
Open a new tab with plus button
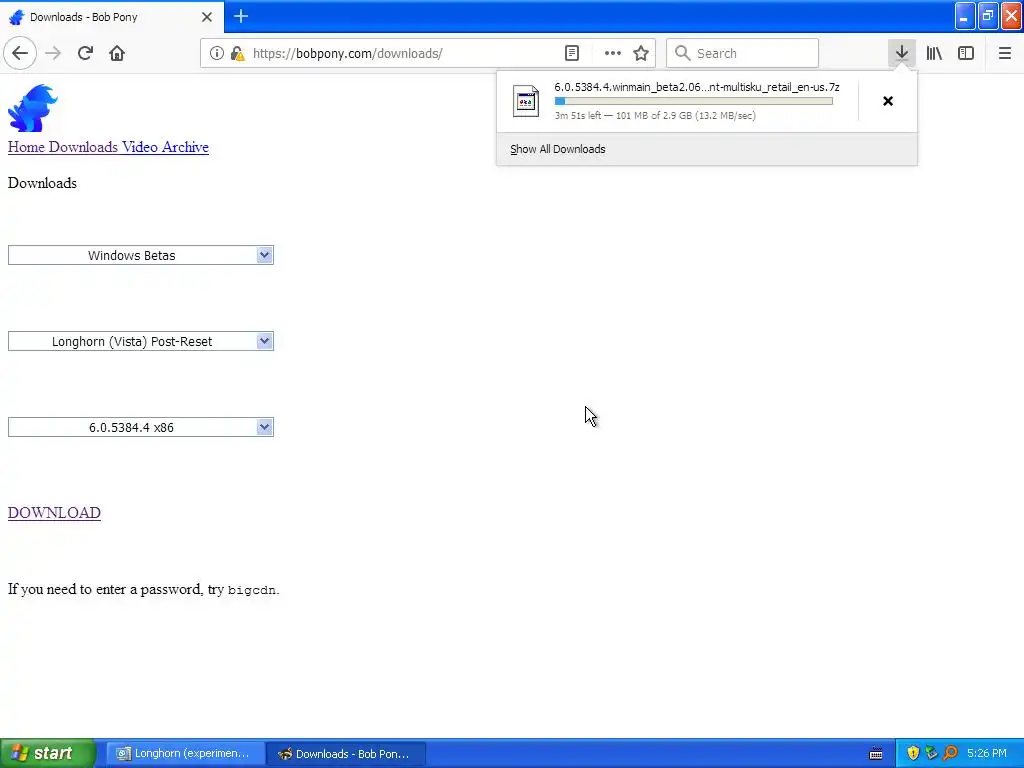point(241,16)
